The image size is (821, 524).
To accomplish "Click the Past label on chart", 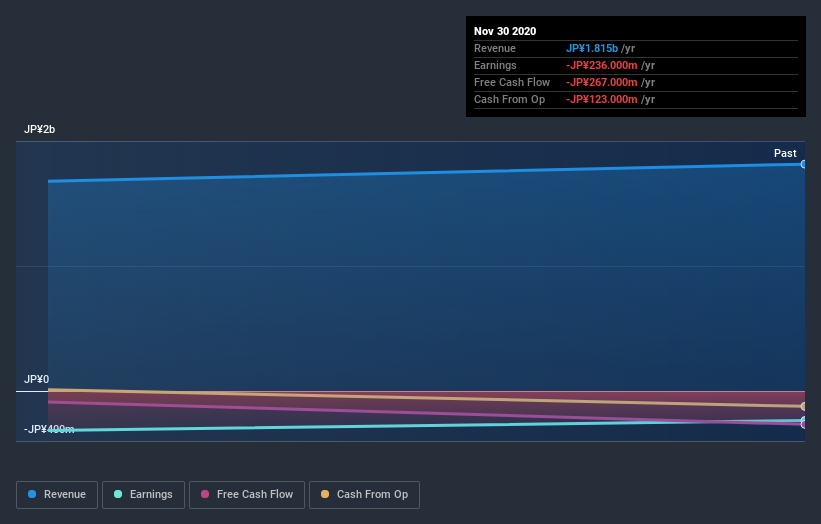I will pyautogui.click(x=785, y=153).
